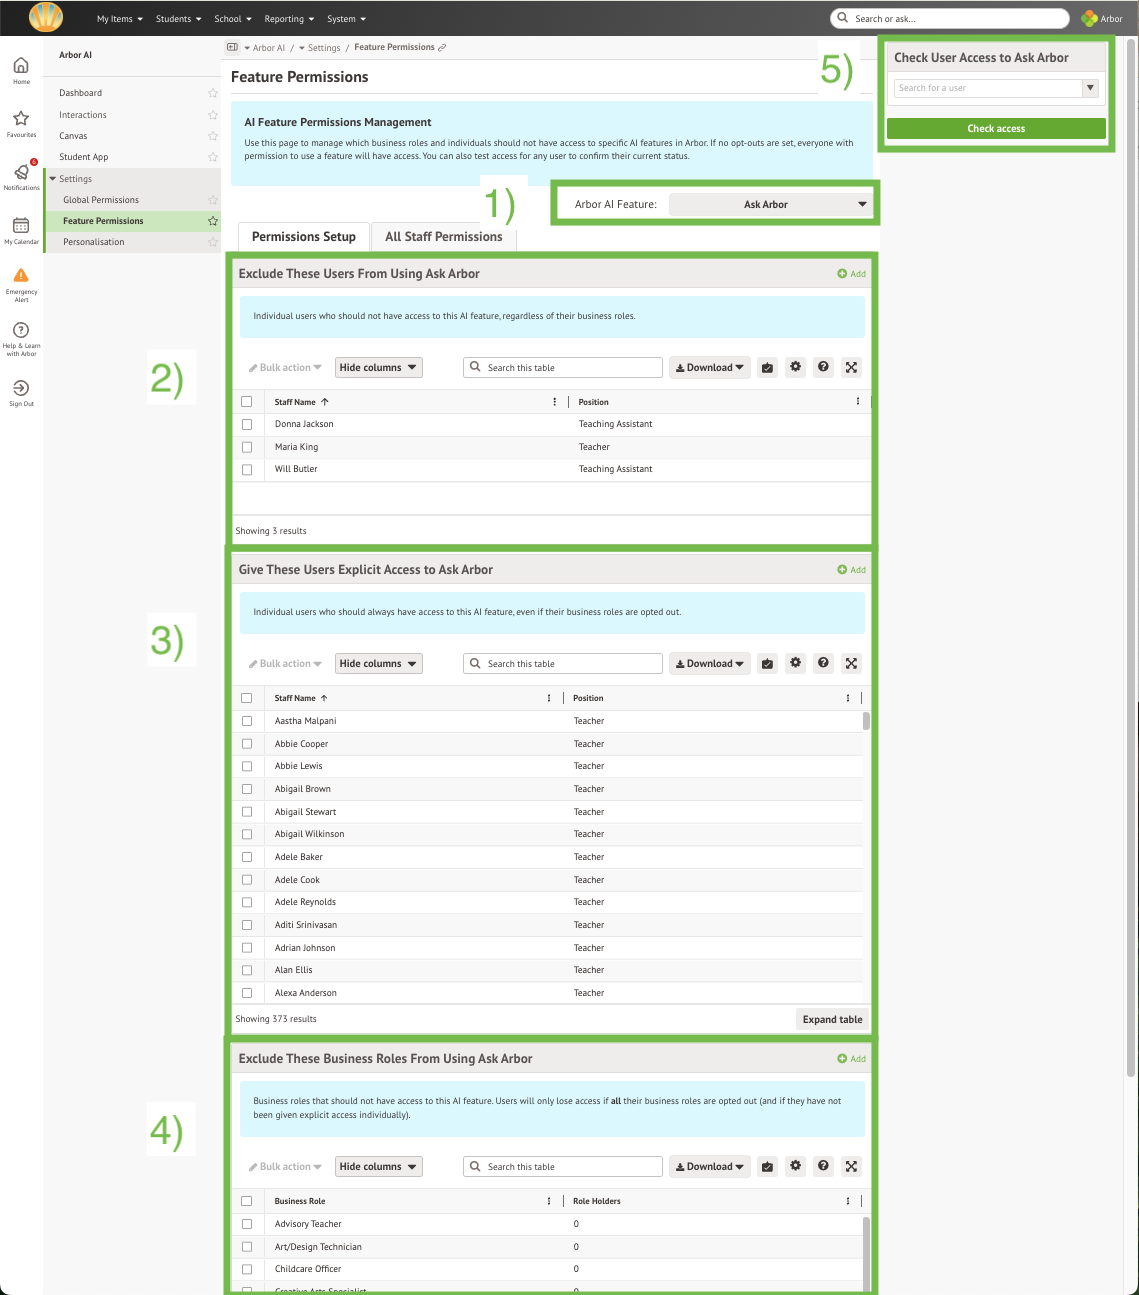Open the Arbor AI Feature dropdown
The height and width of the screenshot is (1295, 1139).
[x=770, y=204]
